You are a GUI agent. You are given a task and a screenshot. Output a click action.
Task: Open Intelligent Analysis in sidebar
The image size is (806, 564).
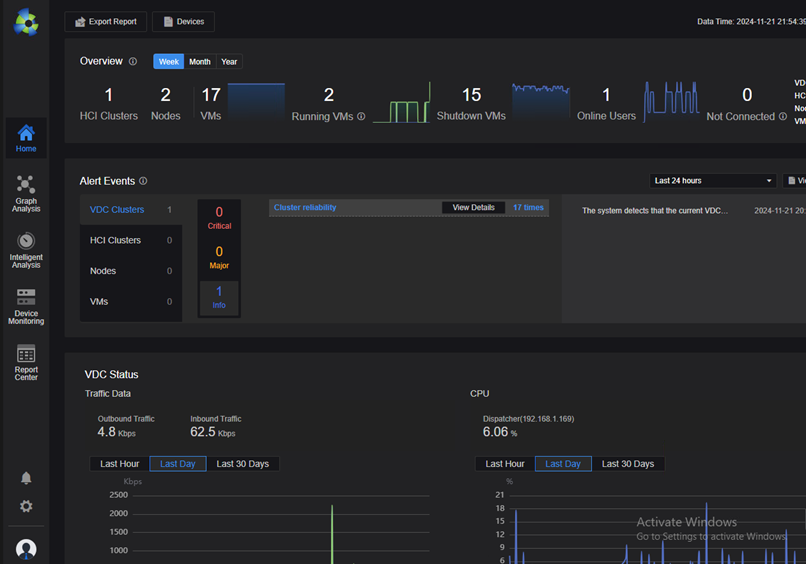(x=26, y=250)
